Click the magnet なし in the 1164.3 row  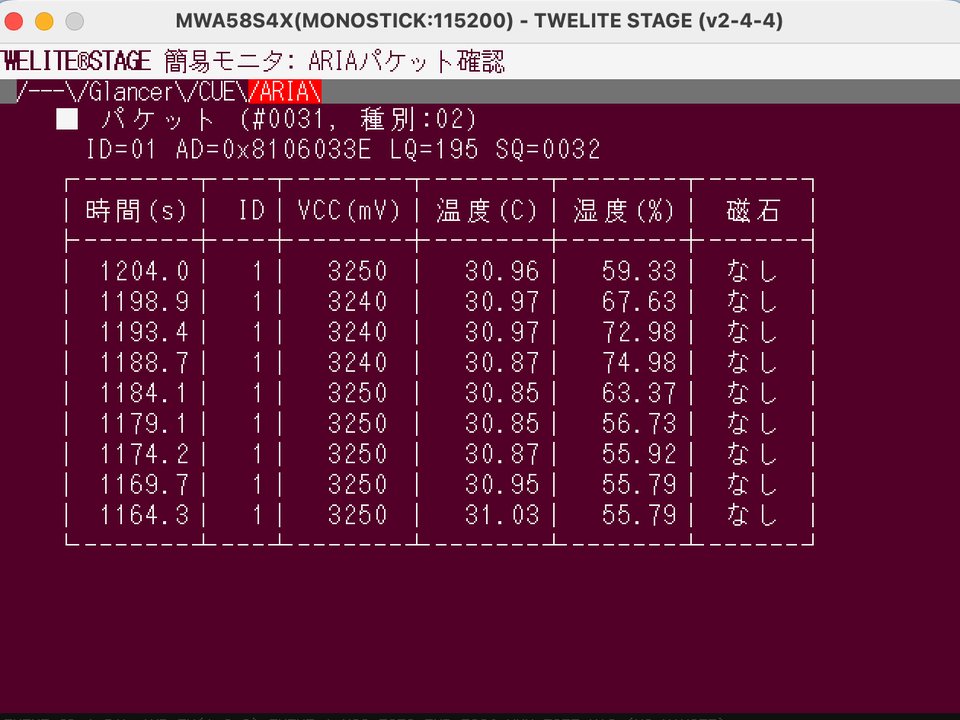pos(752,515)
